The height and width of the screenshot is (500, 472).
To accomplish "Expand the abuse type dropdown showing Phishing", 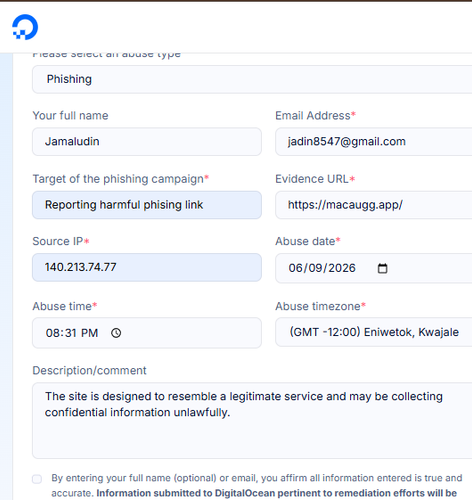I will (x=252, y=79).
